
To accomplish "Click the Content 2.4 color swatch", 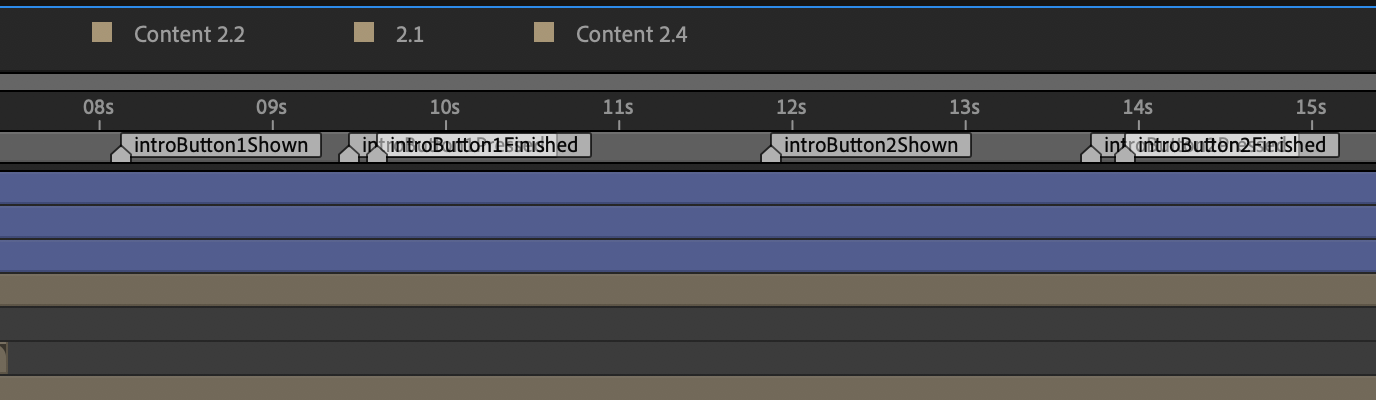I will pos(544,33).
